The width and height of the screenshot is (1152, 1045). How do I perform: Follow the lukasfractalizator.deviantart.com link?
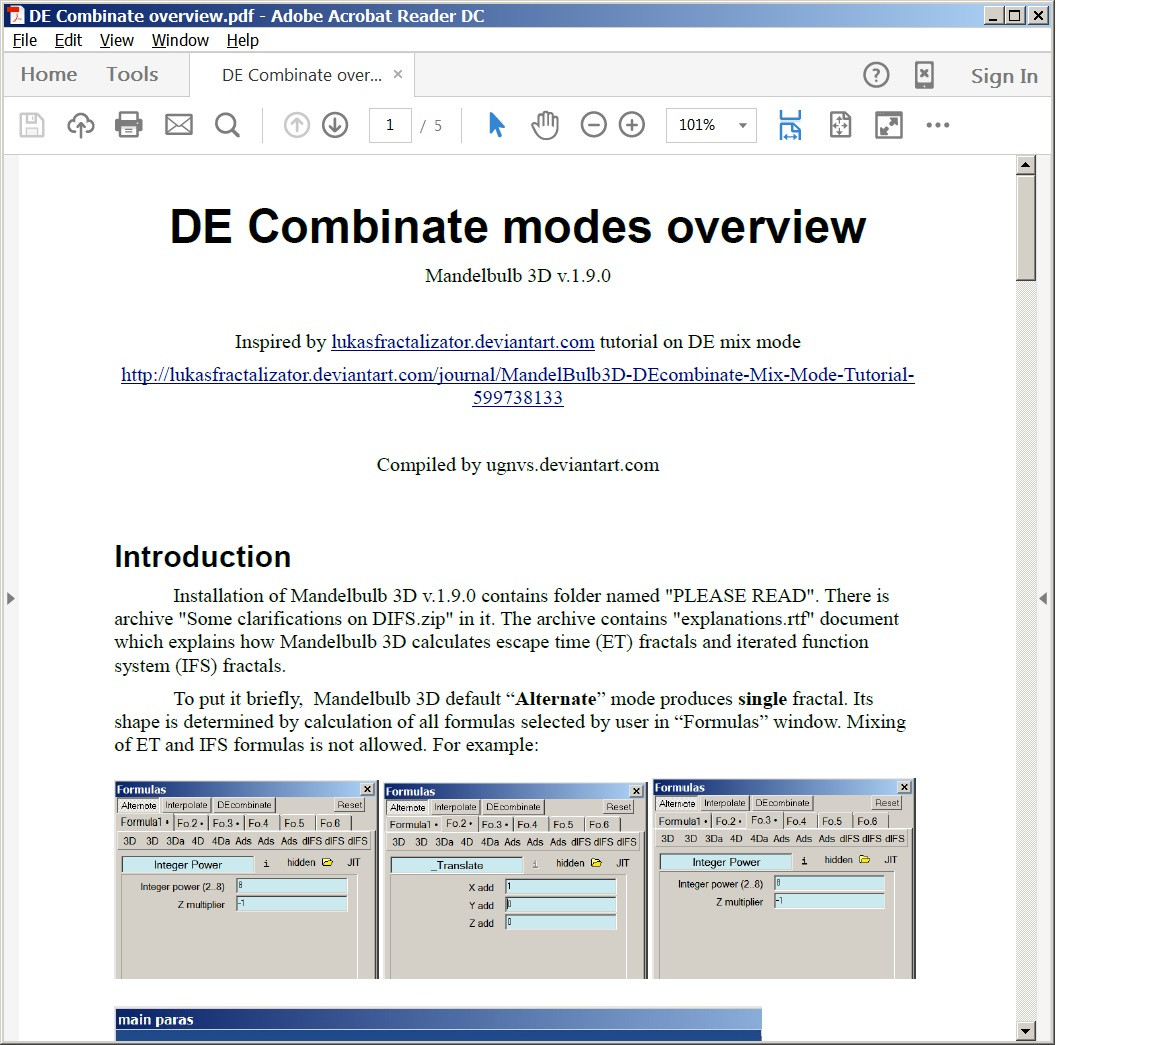point(463,342)
